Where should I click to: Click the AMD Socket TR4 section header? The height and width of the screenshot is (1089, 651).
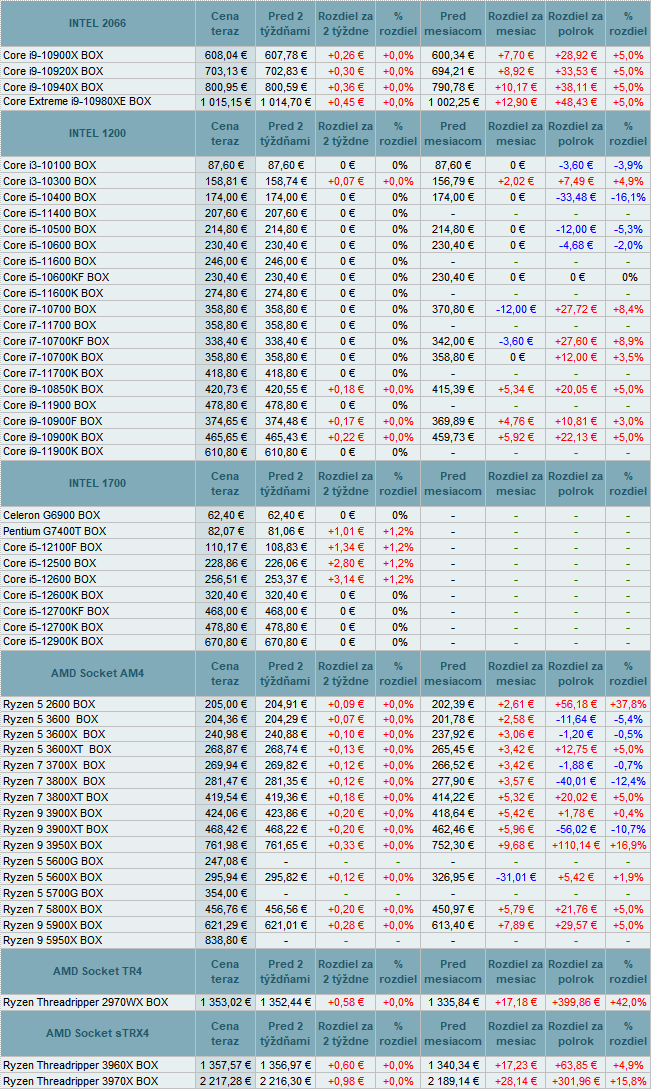point(97,971)
